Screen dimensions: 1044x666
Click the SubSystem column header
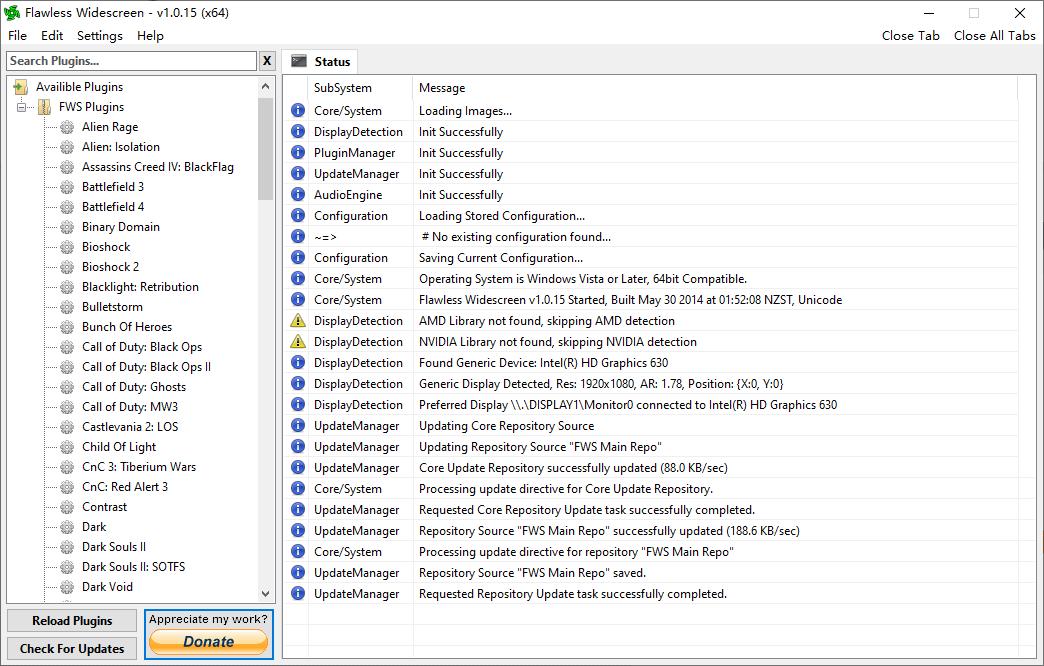360,88
